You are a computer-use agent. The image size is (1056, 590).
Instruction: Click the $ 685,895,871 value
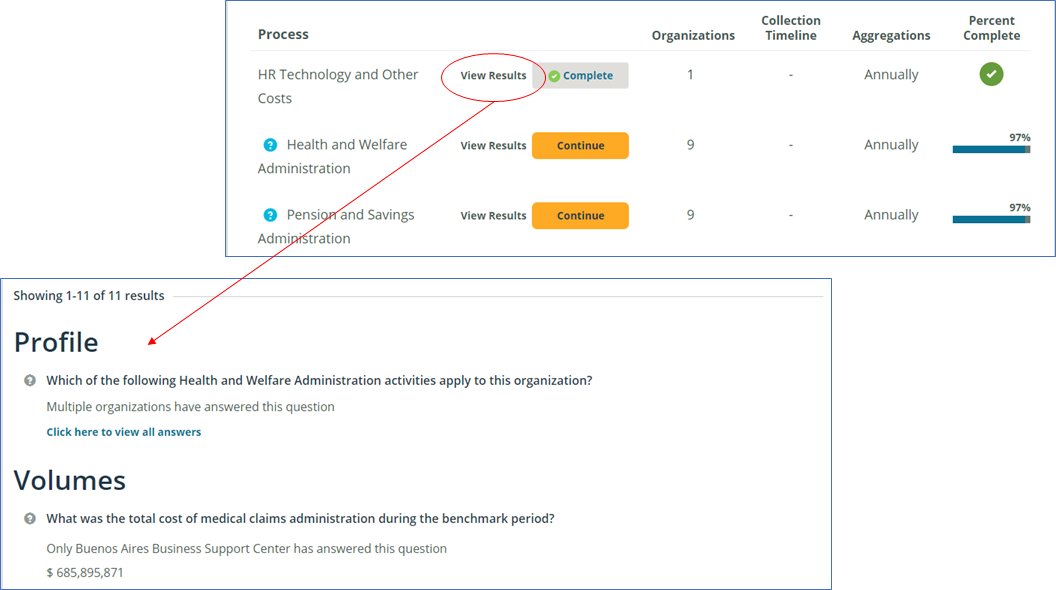point(85,572)
